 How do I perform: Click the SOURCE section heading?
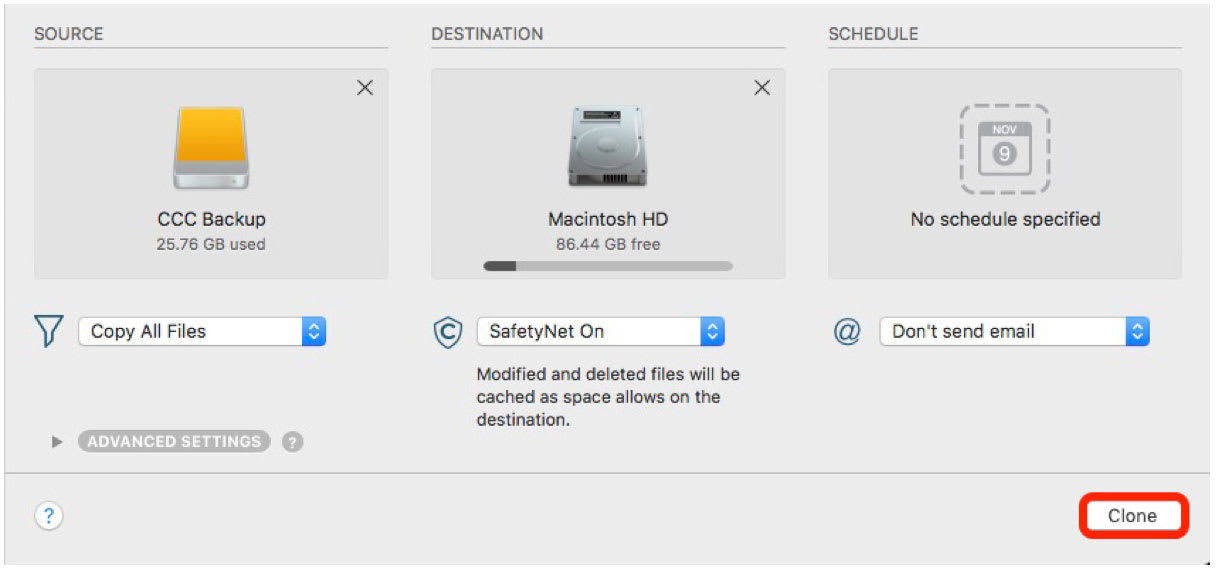69,34
